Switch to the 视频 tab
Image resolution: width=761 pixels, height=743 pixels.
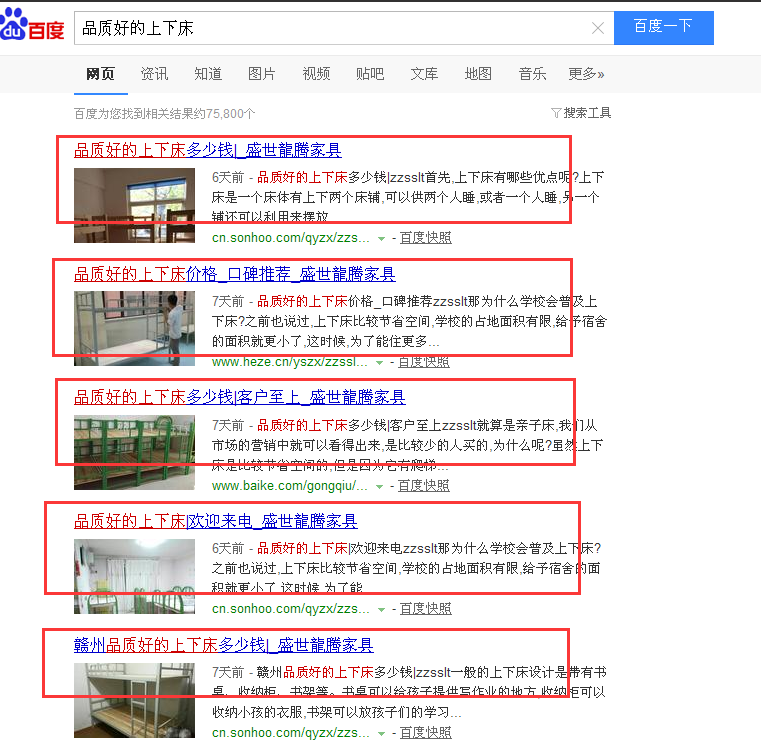click(x=316, y=74)
